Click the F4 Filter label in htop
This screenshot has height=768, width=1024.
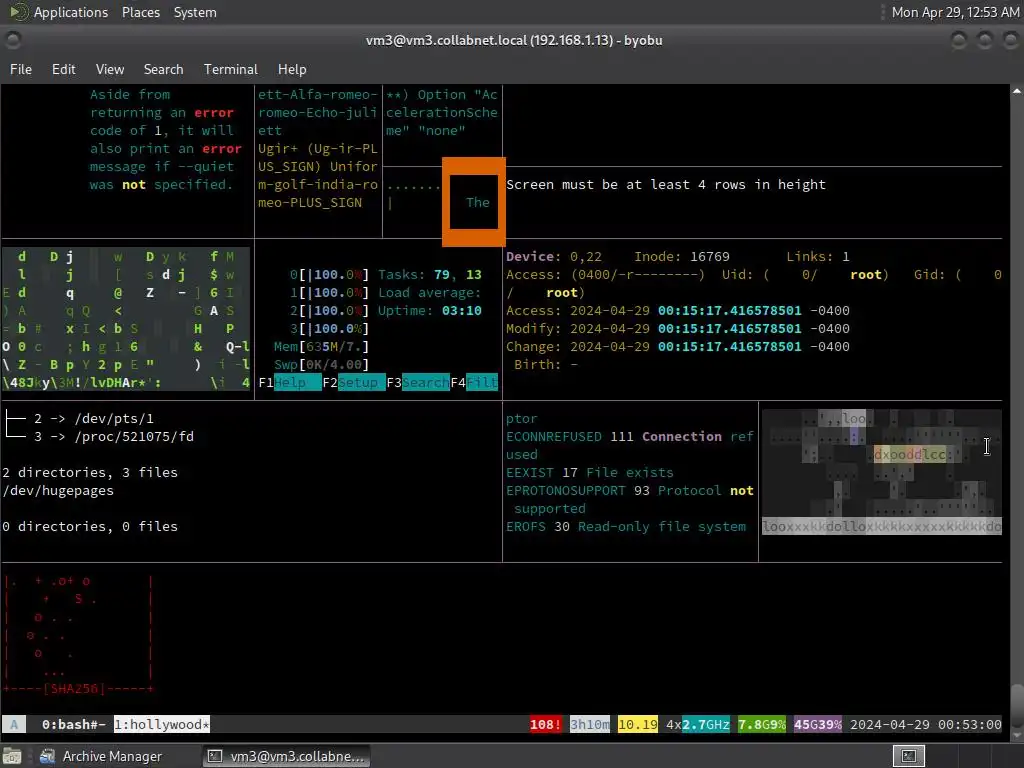[475, 383]
